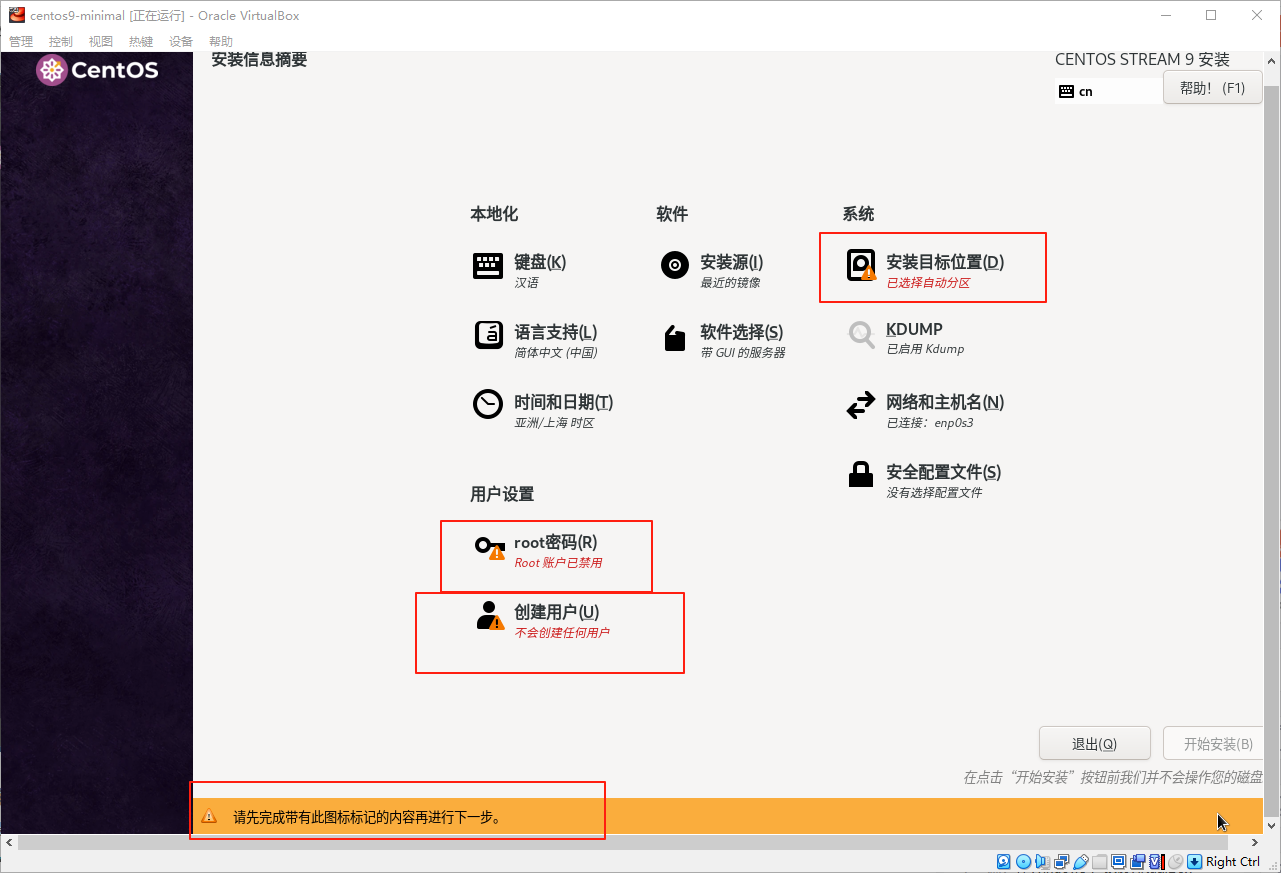This screenshot has height=873, width=1281.
Task: Click '已启用 Kdump' status text
Action: click(x=925, y=349)
